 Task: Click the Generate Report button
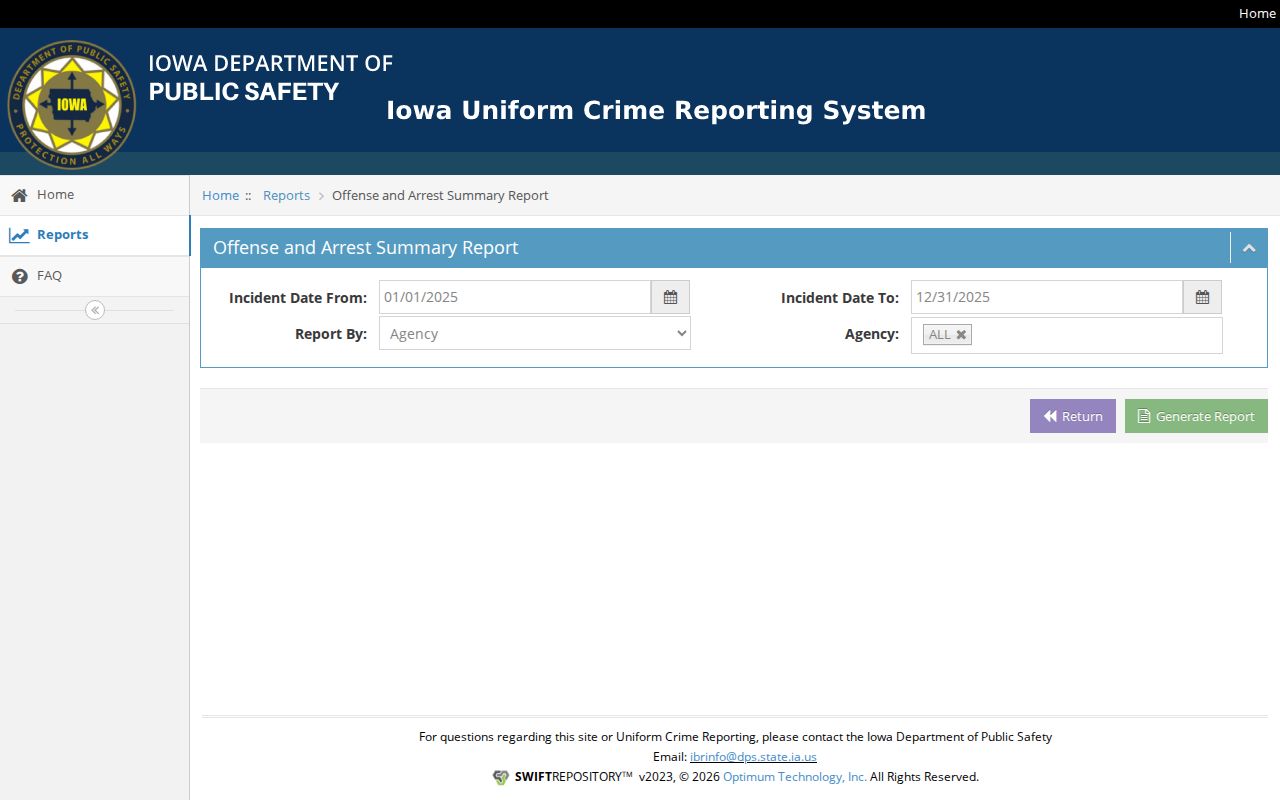1196,416
